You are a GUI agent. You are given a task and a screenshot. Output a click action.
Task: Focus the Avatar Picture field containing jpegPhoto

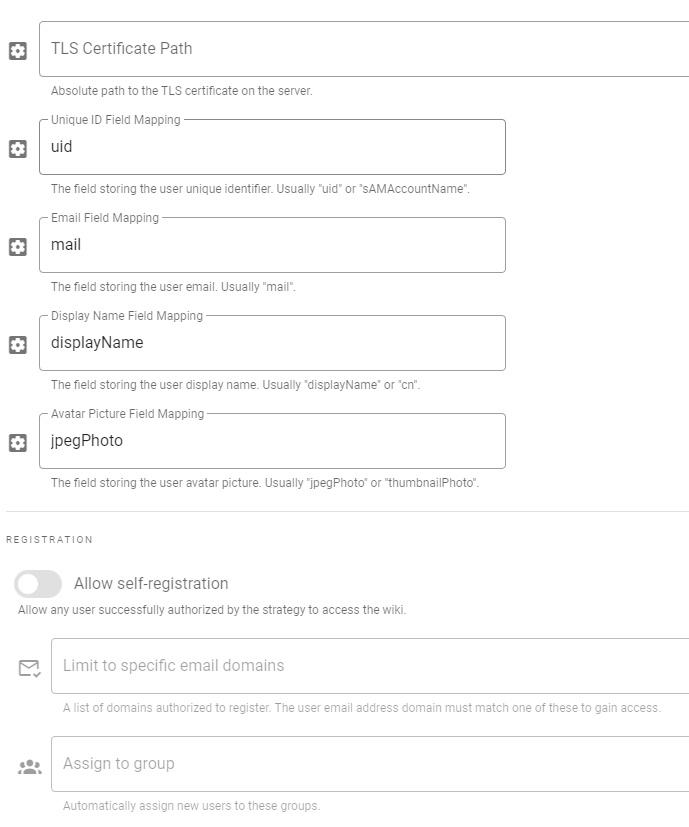coord(272,441)
